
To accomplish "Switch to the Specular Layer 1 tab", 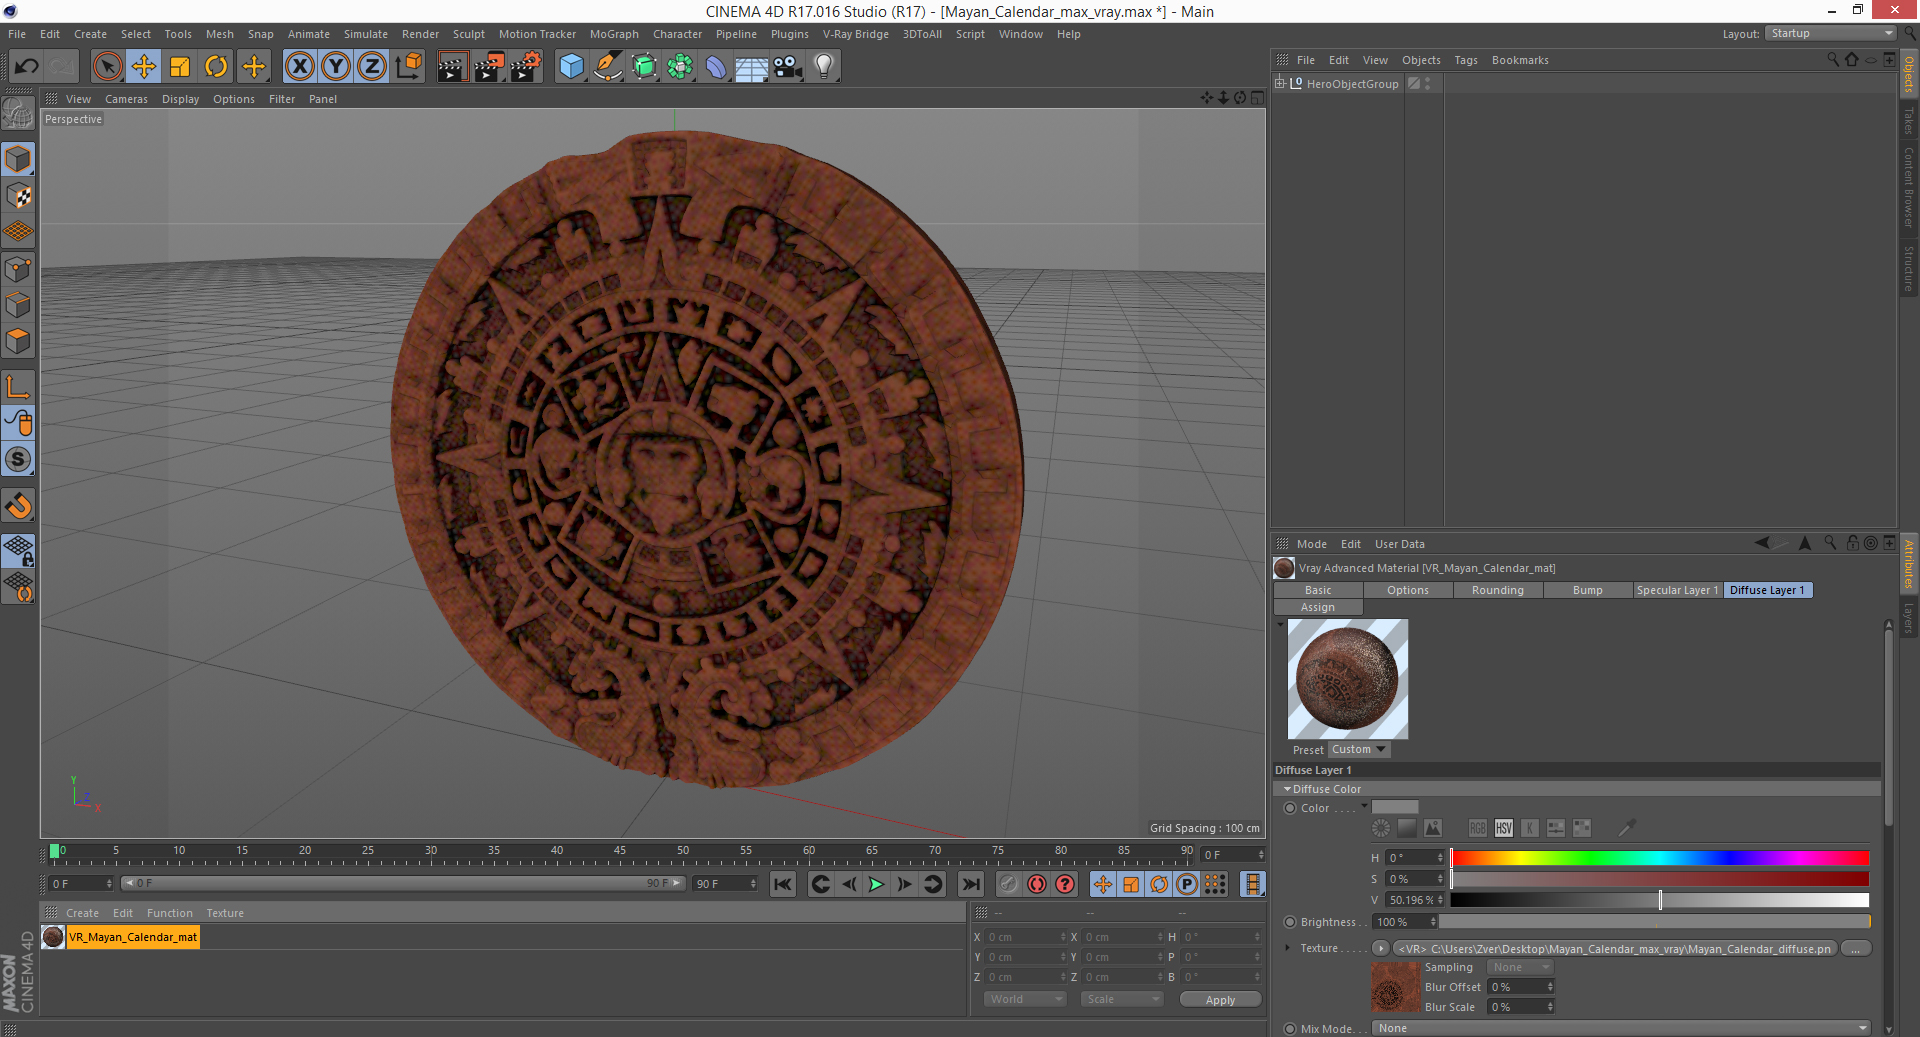I will pos(1677,590).
